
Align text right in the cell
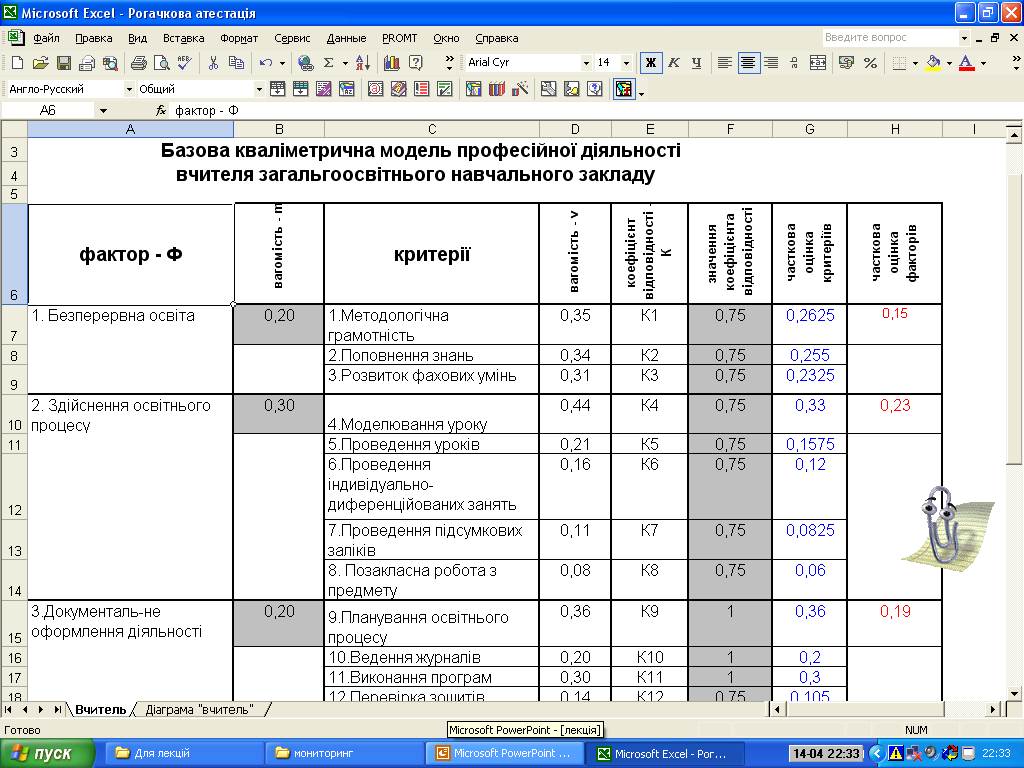pyautogui.click(x=771, y=63)
